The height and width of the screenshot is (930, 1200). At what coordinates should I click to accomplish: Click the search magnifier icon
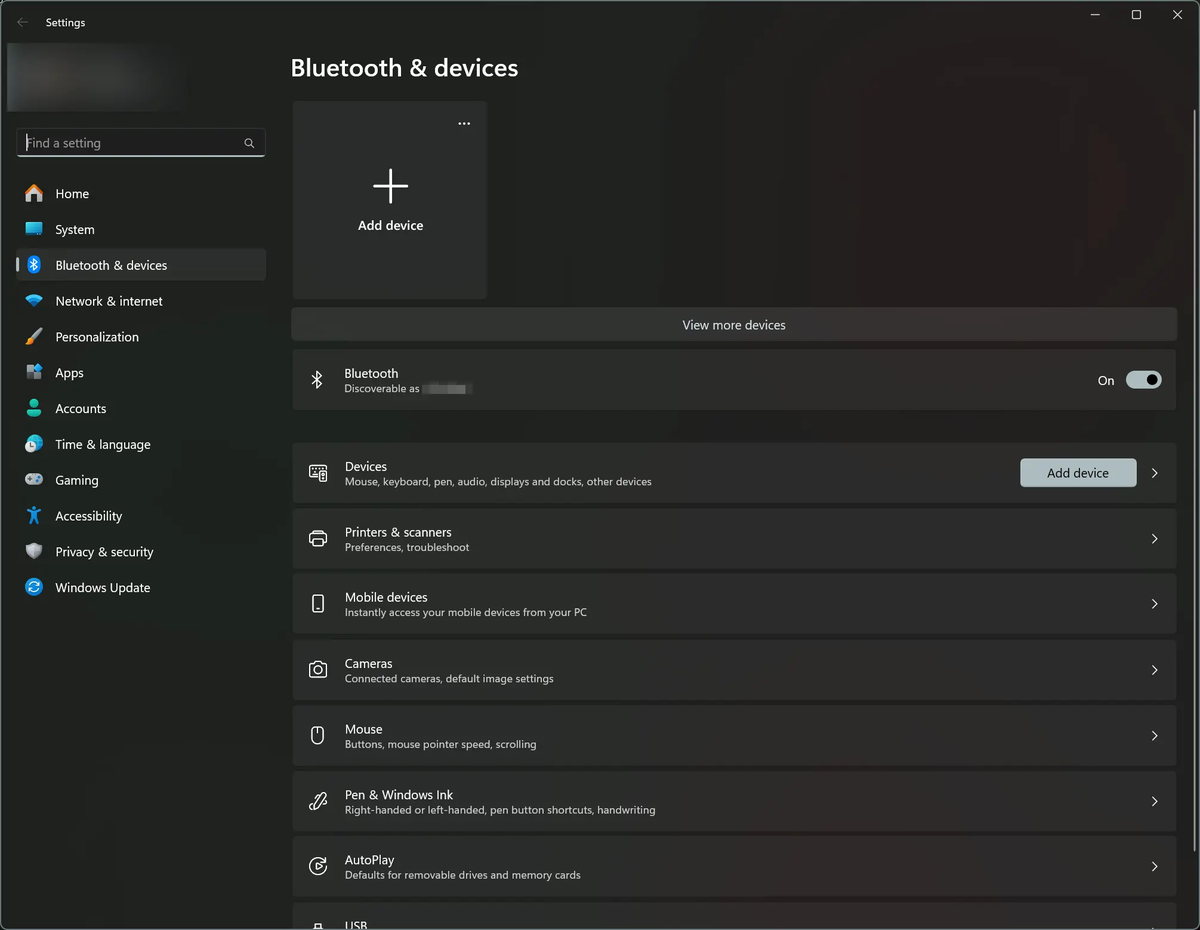[x=249, y=143]
